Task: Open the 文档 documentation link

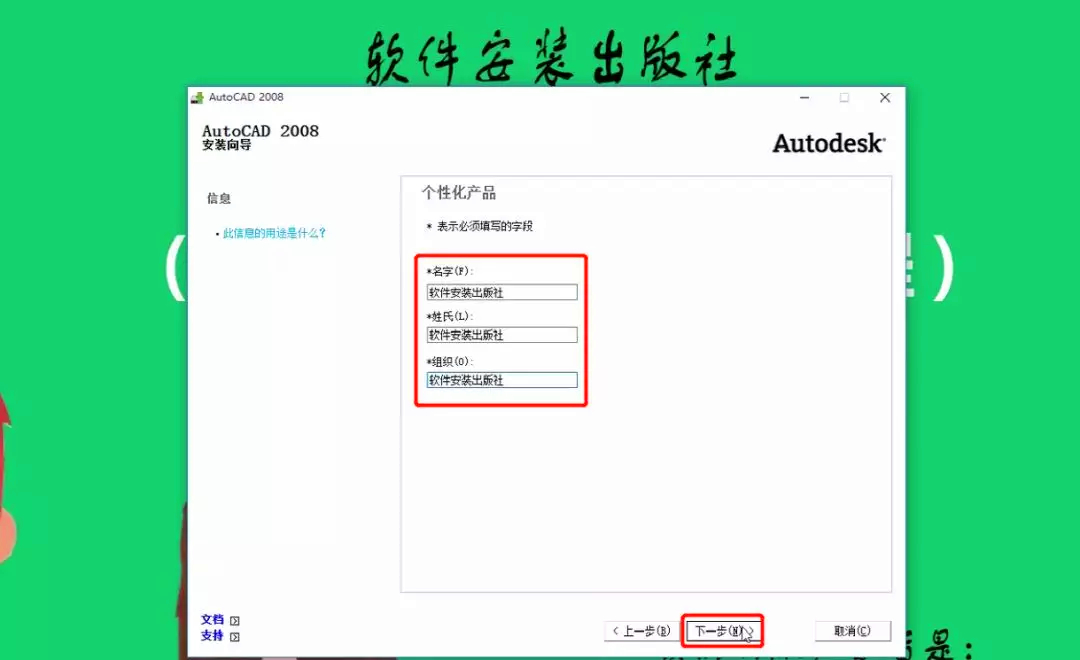Action: click(x=212, y=619)
